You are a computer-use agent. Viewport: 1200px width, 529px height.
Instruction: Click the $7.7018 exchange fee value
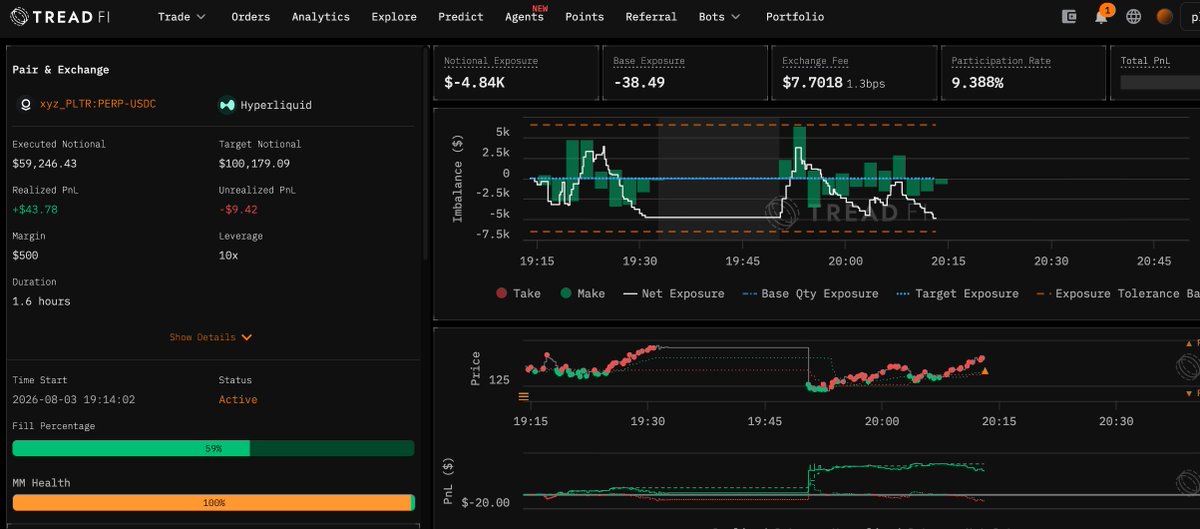click(x=812, y=82)
